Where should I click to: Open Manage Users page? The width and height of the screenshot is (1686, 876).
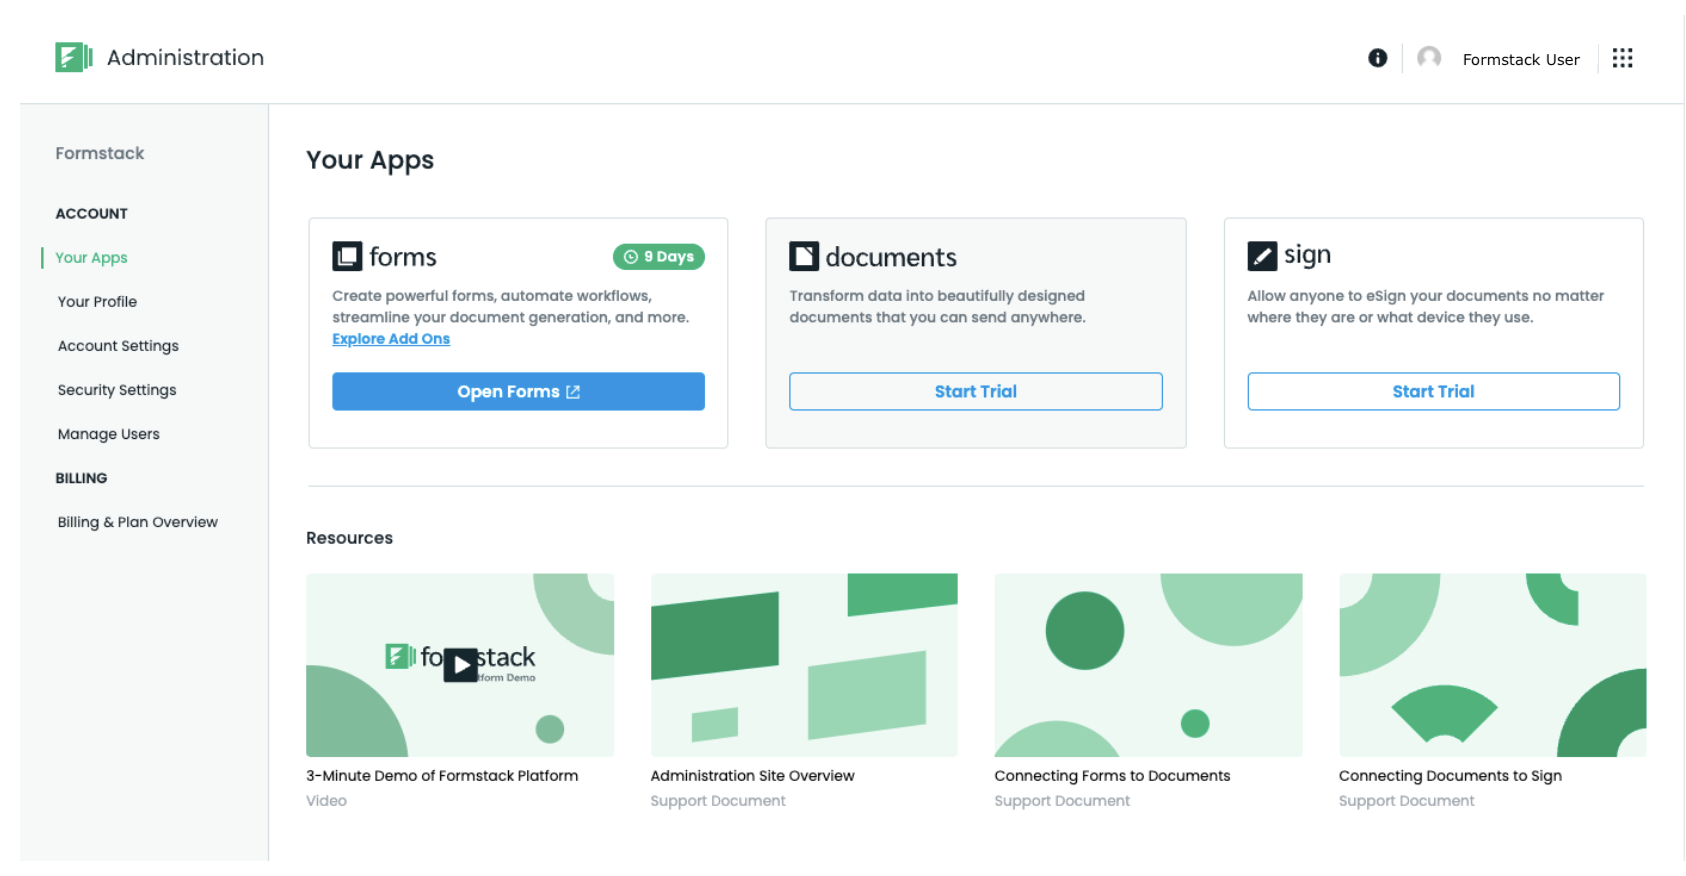click(x=108, y=434)
